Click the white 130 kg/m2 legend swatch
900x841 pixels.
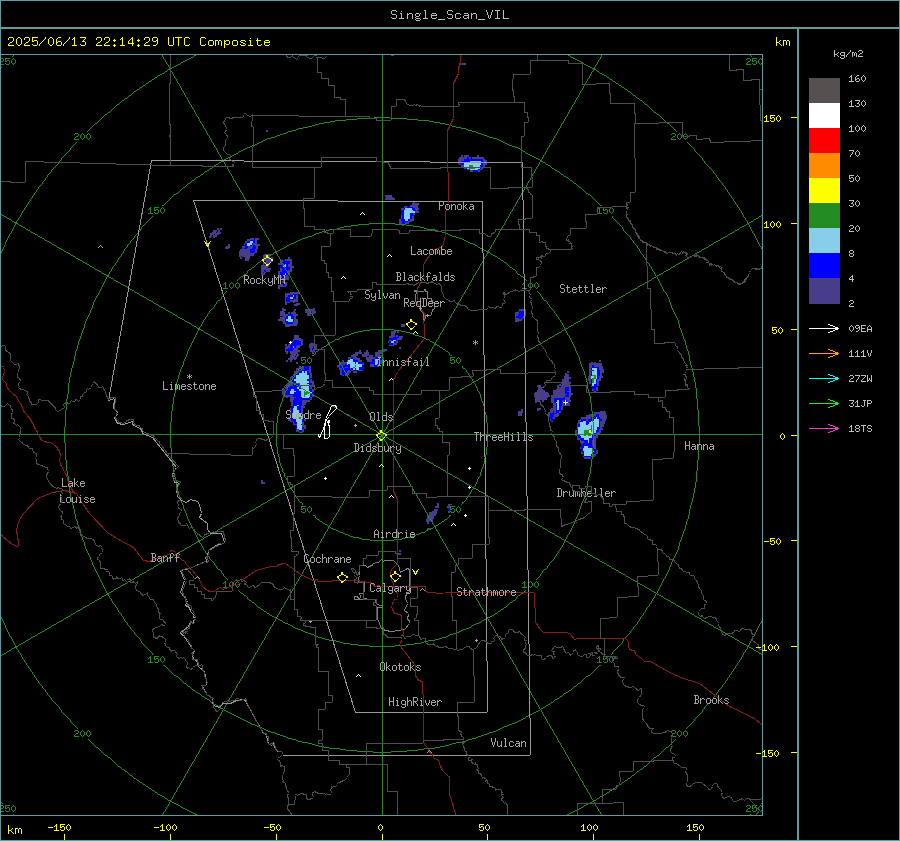[x=824, y=115]
